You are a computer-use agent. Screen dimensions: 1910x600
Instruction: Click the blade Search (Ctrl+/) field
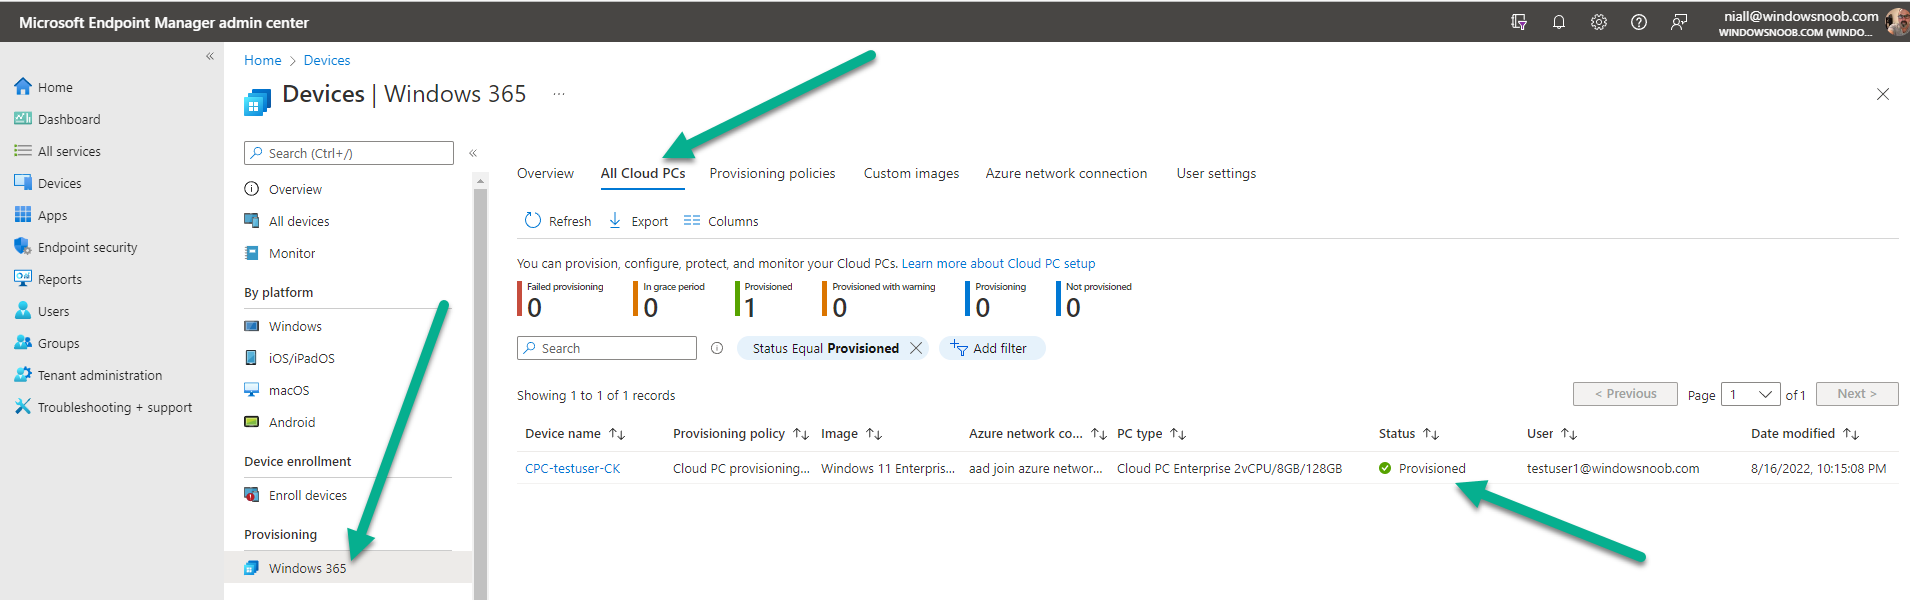pos(349,153)
